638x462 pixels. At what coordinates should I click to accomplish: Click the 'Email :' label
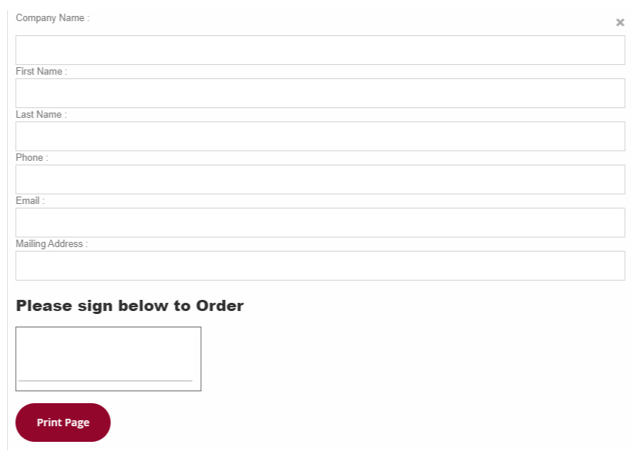pyautogui.click(x=30, y=201)
